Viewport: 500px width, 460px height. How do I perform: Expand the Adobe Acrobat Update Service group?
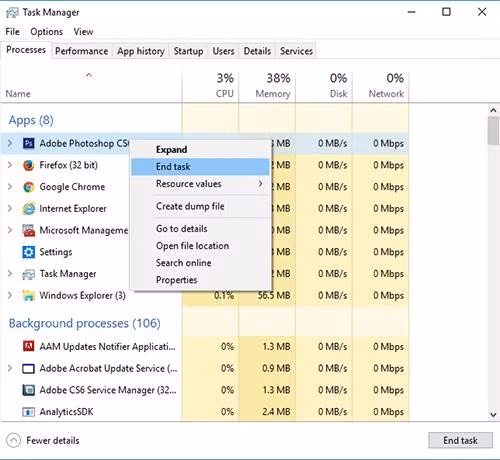(x=10, y=368)
